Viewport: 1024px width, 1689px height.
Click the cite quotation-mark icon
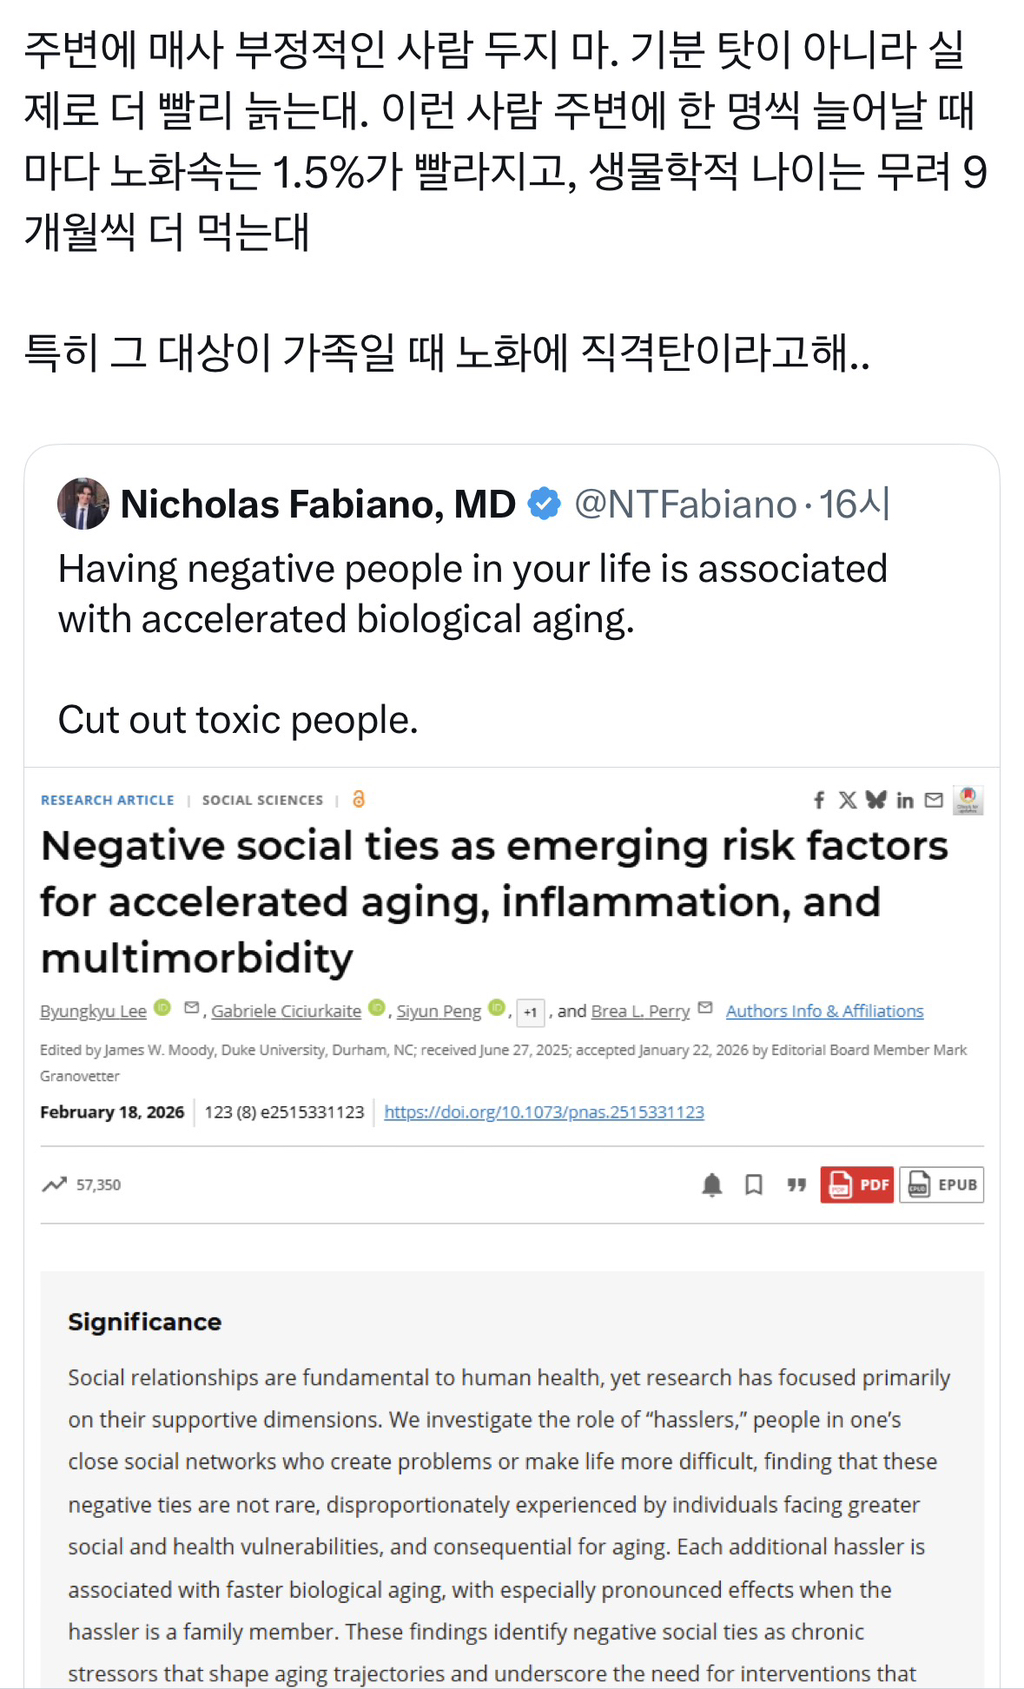tap(796, 1185)
